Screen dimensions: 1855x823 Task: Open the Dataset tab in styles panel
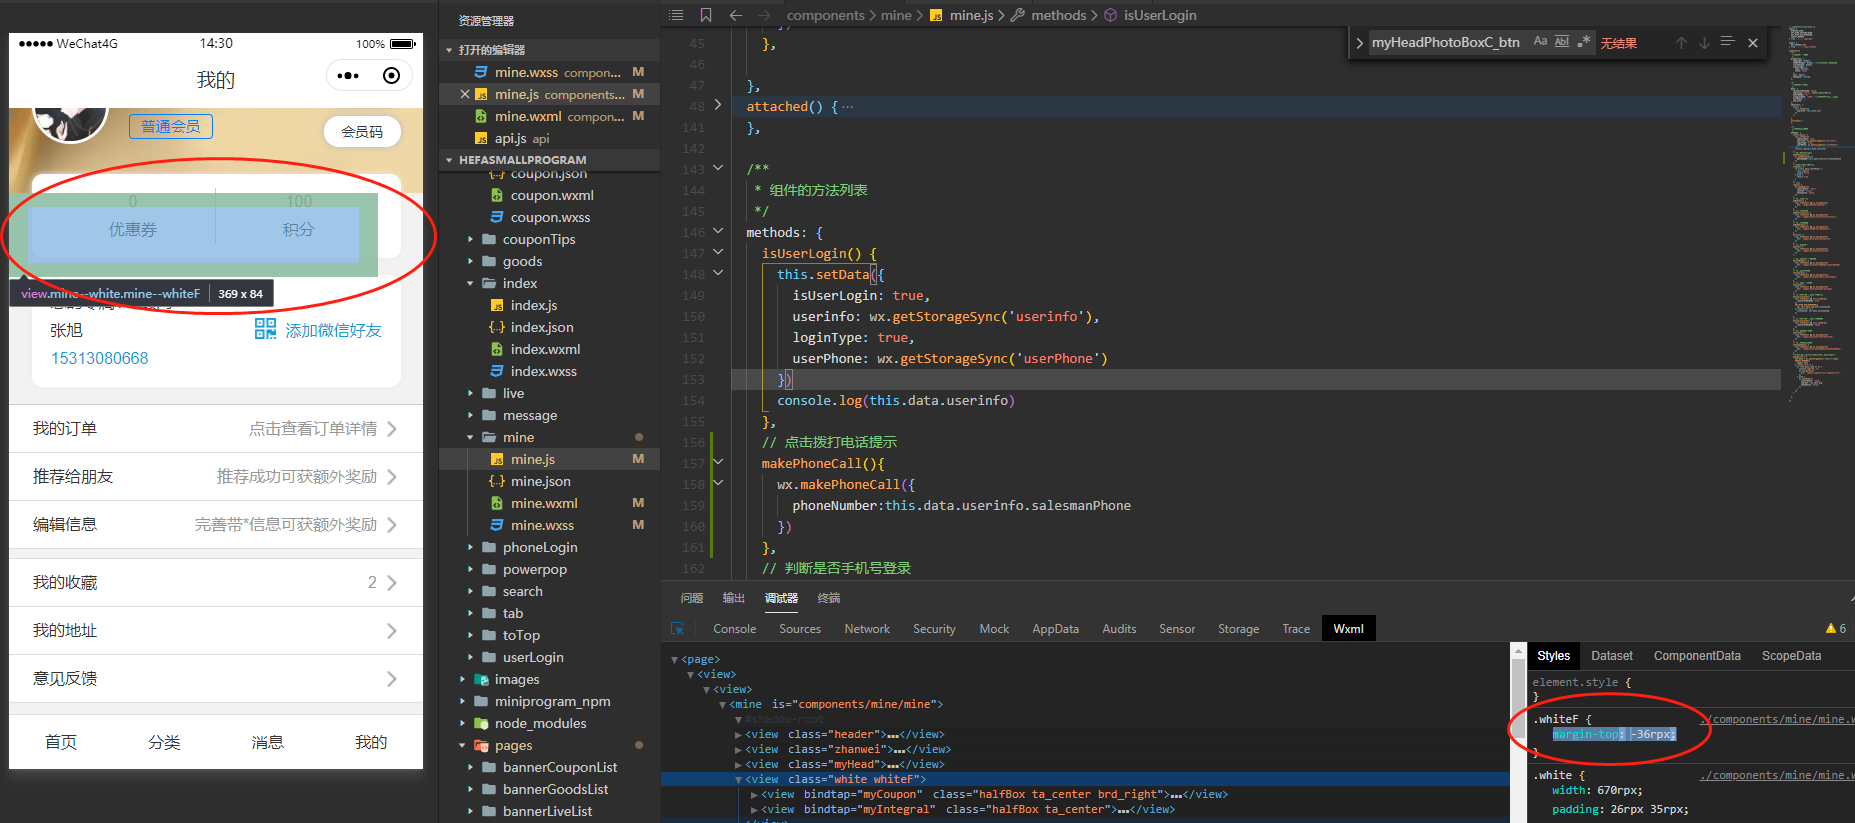(x=1611, y=656)
